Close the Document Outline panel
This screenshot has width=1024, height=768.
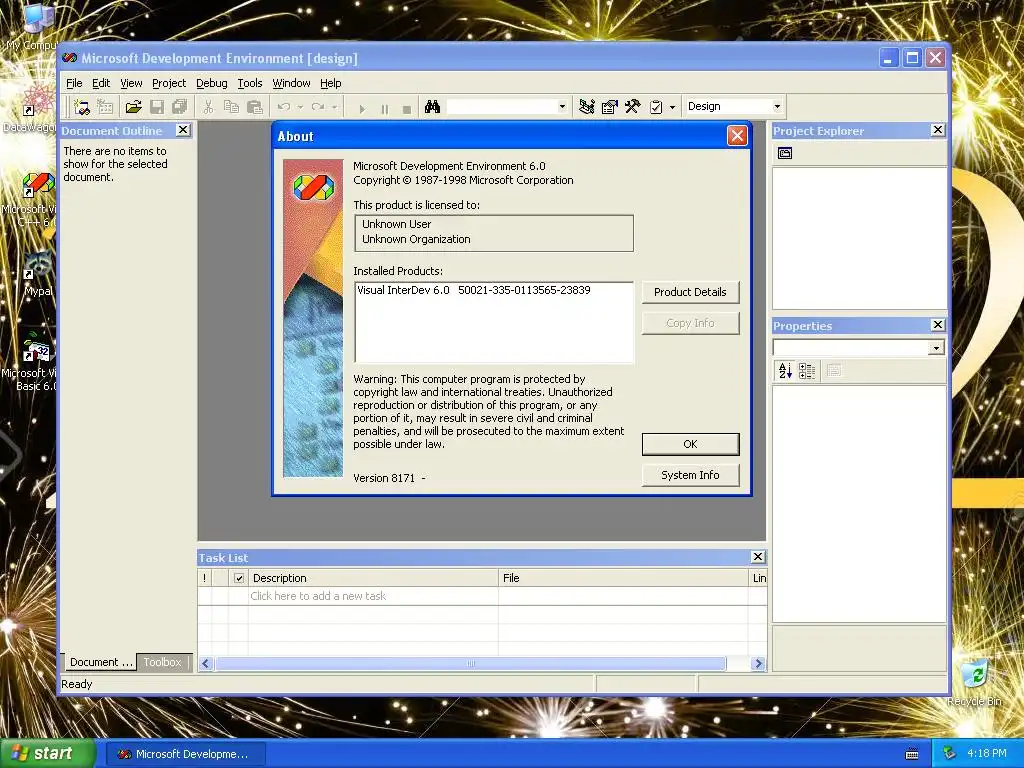tap(184, 130)
